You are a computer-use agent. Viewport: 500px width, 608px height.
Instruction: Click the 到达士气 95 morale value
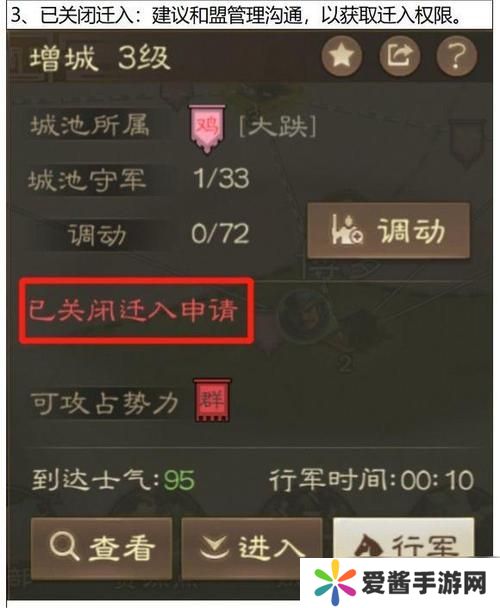[179, 481]
